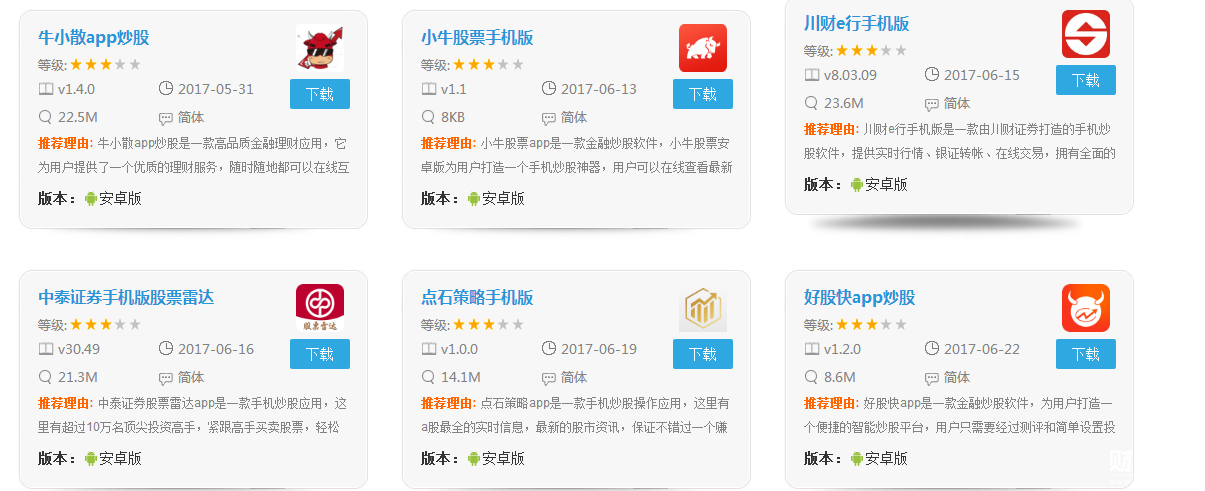Click size magnifier icon beside 14.1M
Image resolution: width=1205 pixels, height=491 pixels.
tap(429, 377)
